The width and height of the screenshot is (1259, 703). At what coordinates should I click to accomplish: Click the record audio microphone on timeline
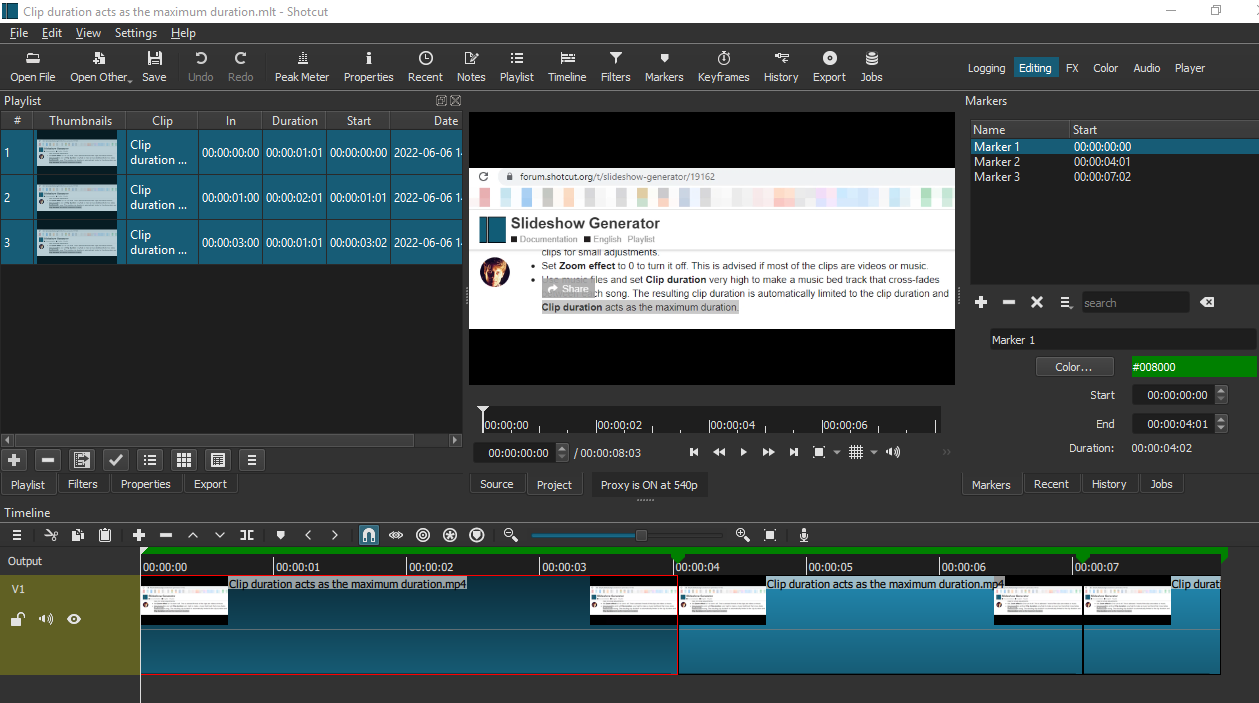803,535
